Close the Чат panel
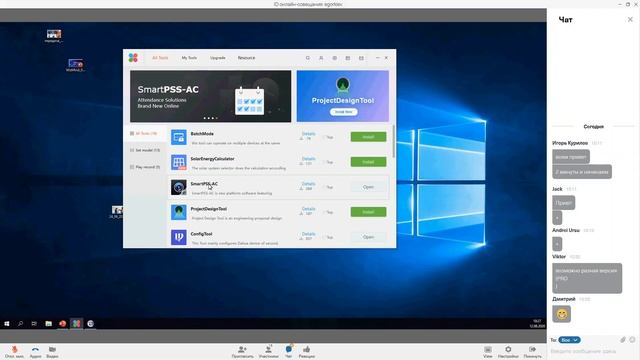 630,19
